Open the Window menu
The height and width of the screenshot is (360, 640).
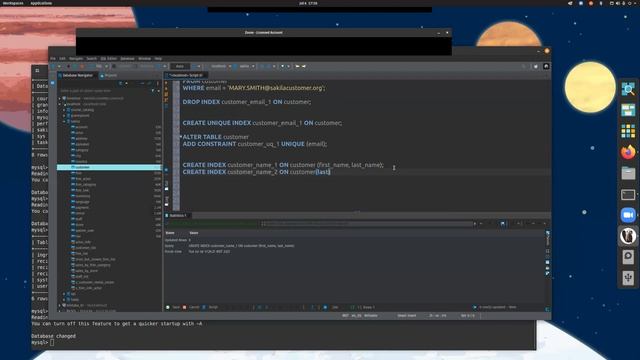pyautogui.click(x=144, y=59)
